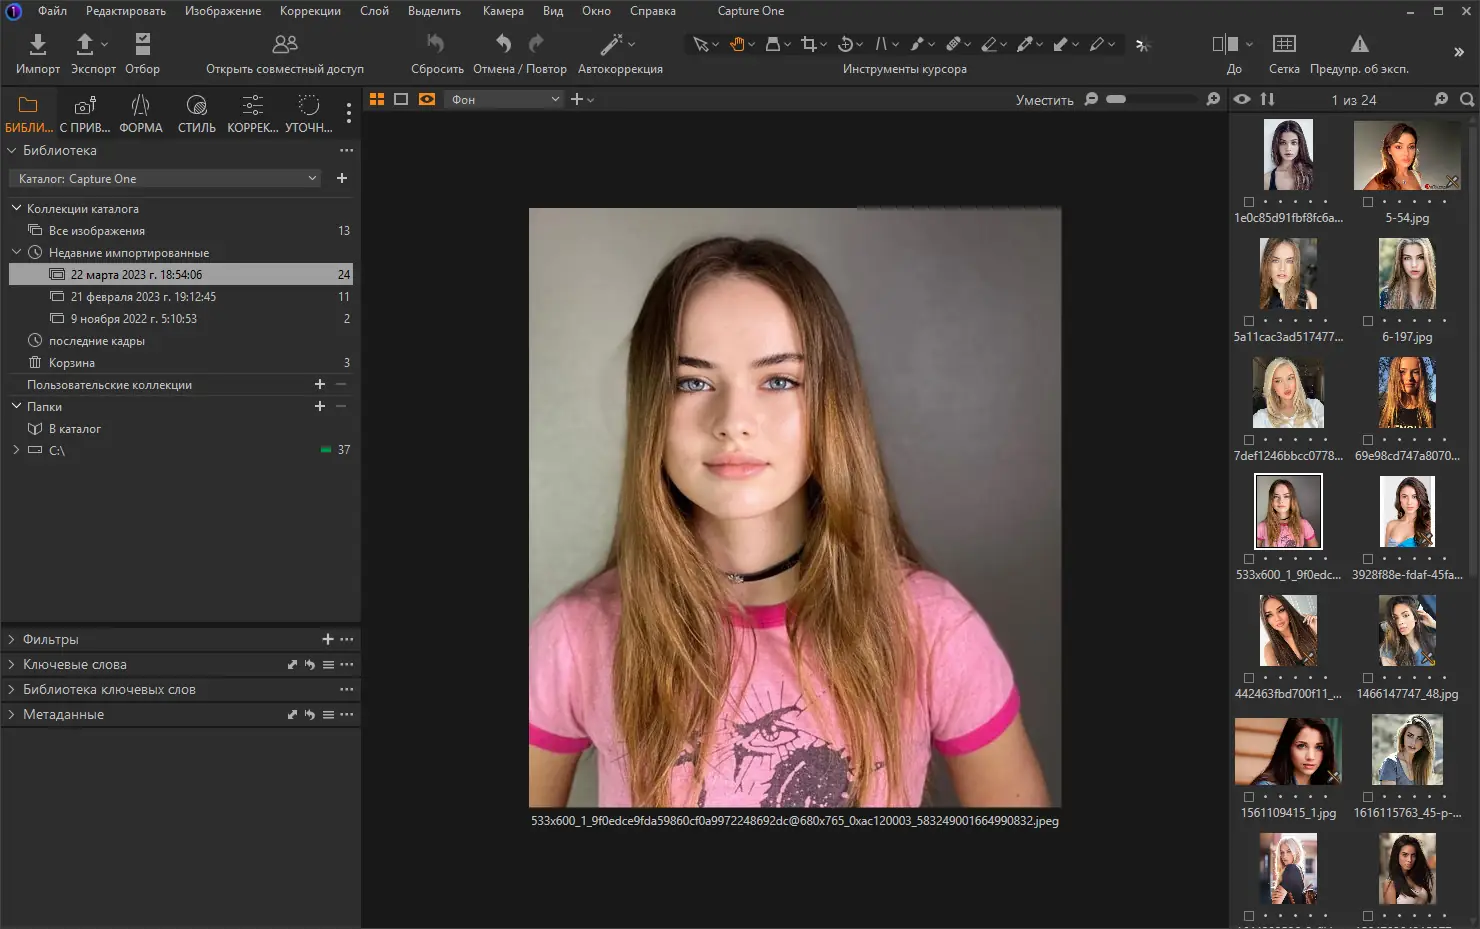Select the Crop tool

click(808, 45)
